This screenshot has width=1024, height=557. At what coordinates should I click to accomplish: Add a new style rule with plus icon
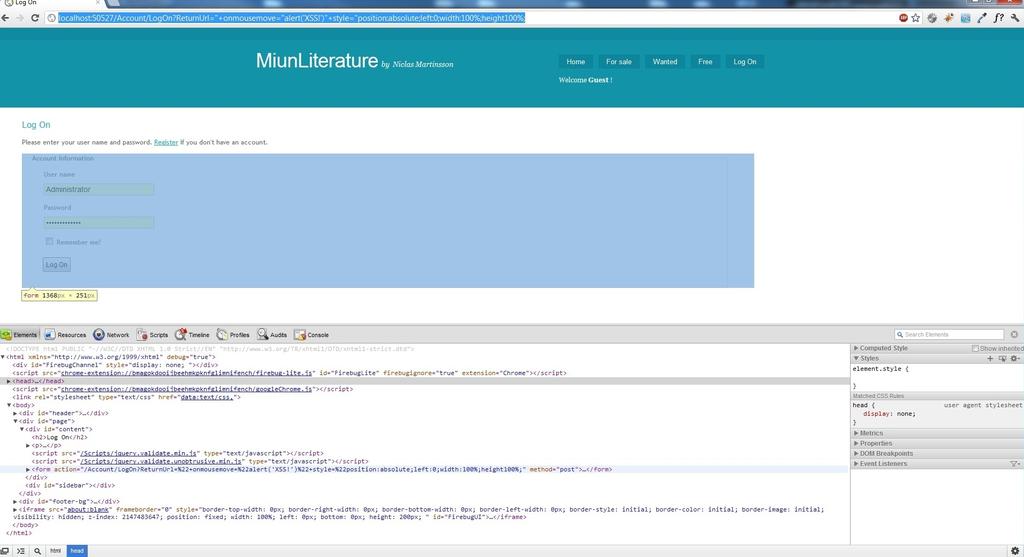[990, 358]
